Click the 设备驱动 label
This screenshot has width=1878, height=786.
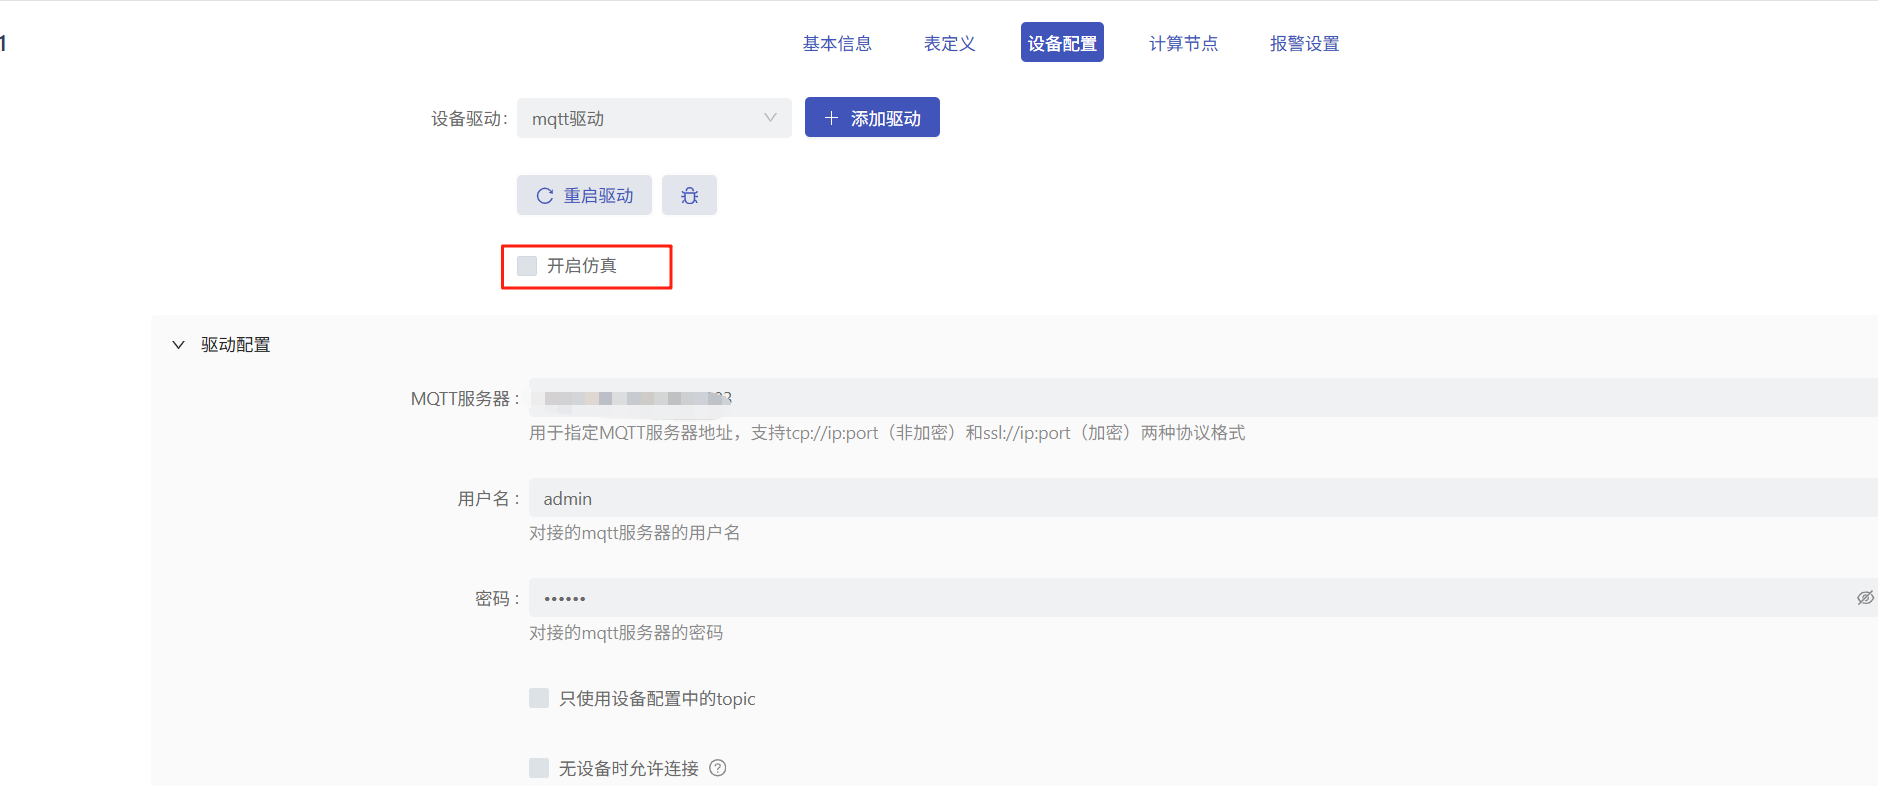[x=469, y=119]
